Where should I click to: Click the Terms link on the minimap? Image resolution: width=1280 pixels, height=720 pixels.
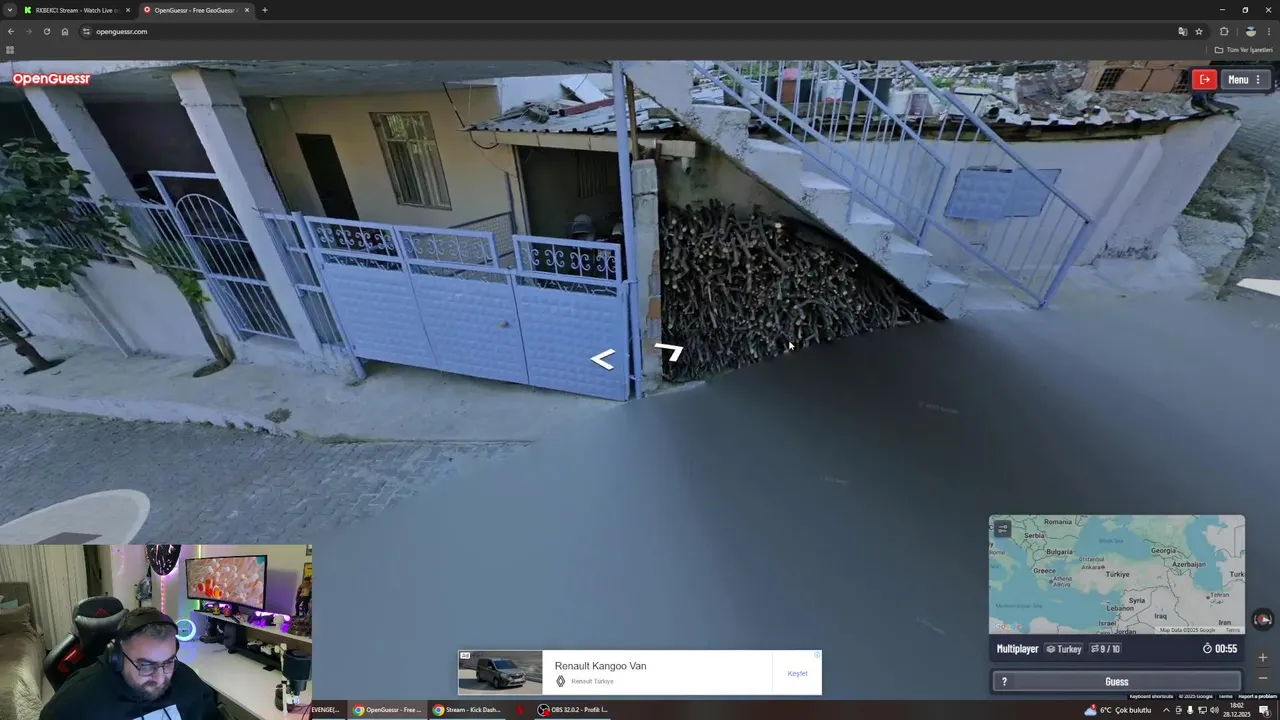[1232, 630]
